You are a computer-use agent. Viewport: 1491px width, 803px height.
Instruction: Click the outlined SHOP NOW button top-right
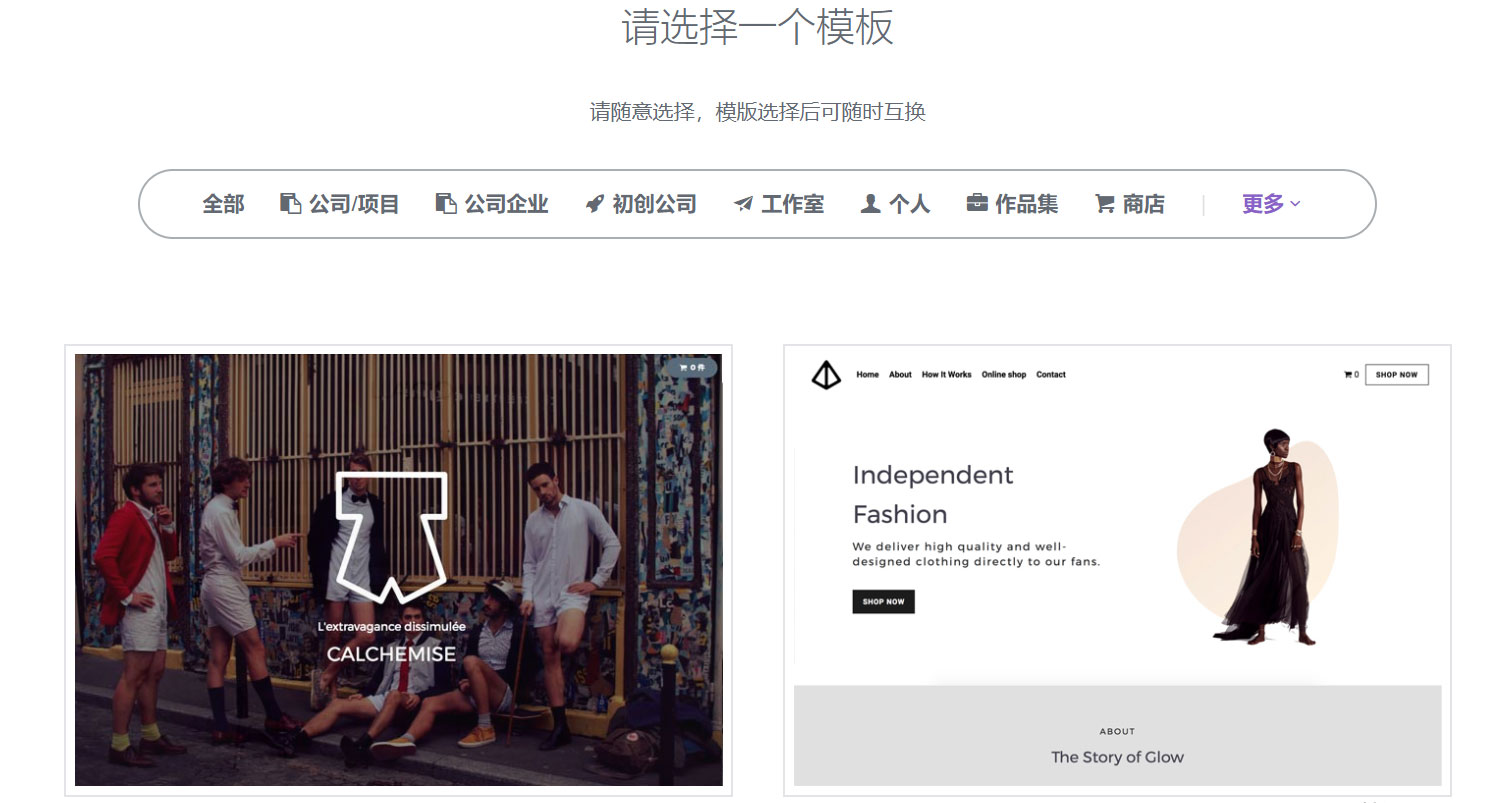1397,375
